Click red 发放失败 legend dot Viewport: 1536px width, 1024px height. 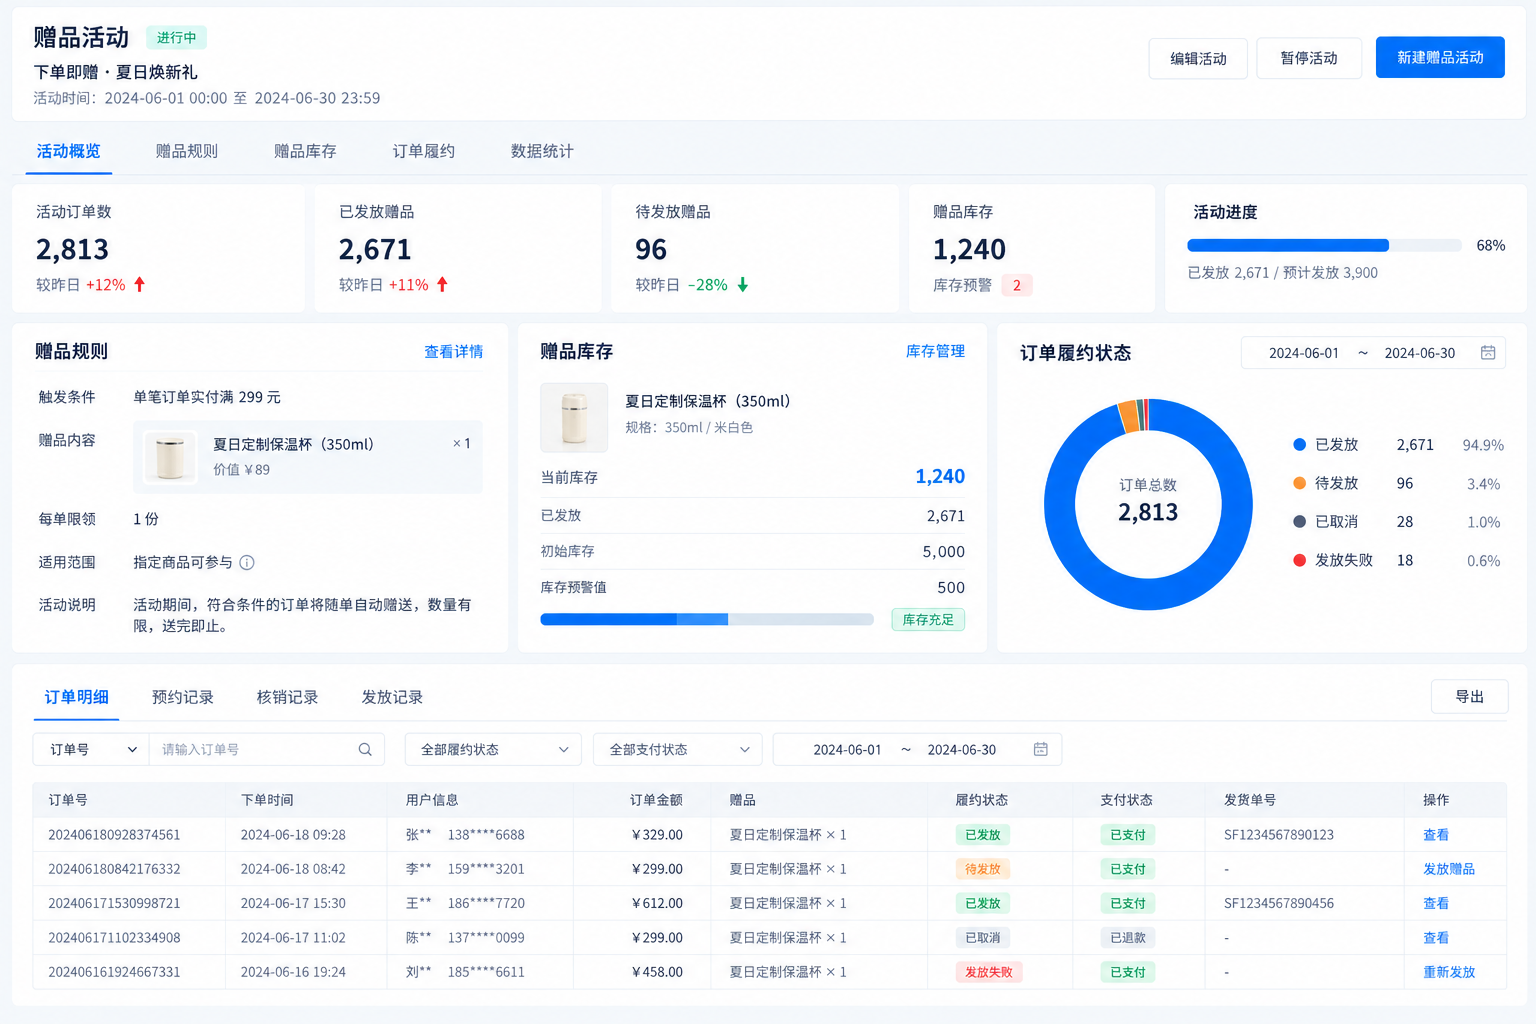point(1300,560)
